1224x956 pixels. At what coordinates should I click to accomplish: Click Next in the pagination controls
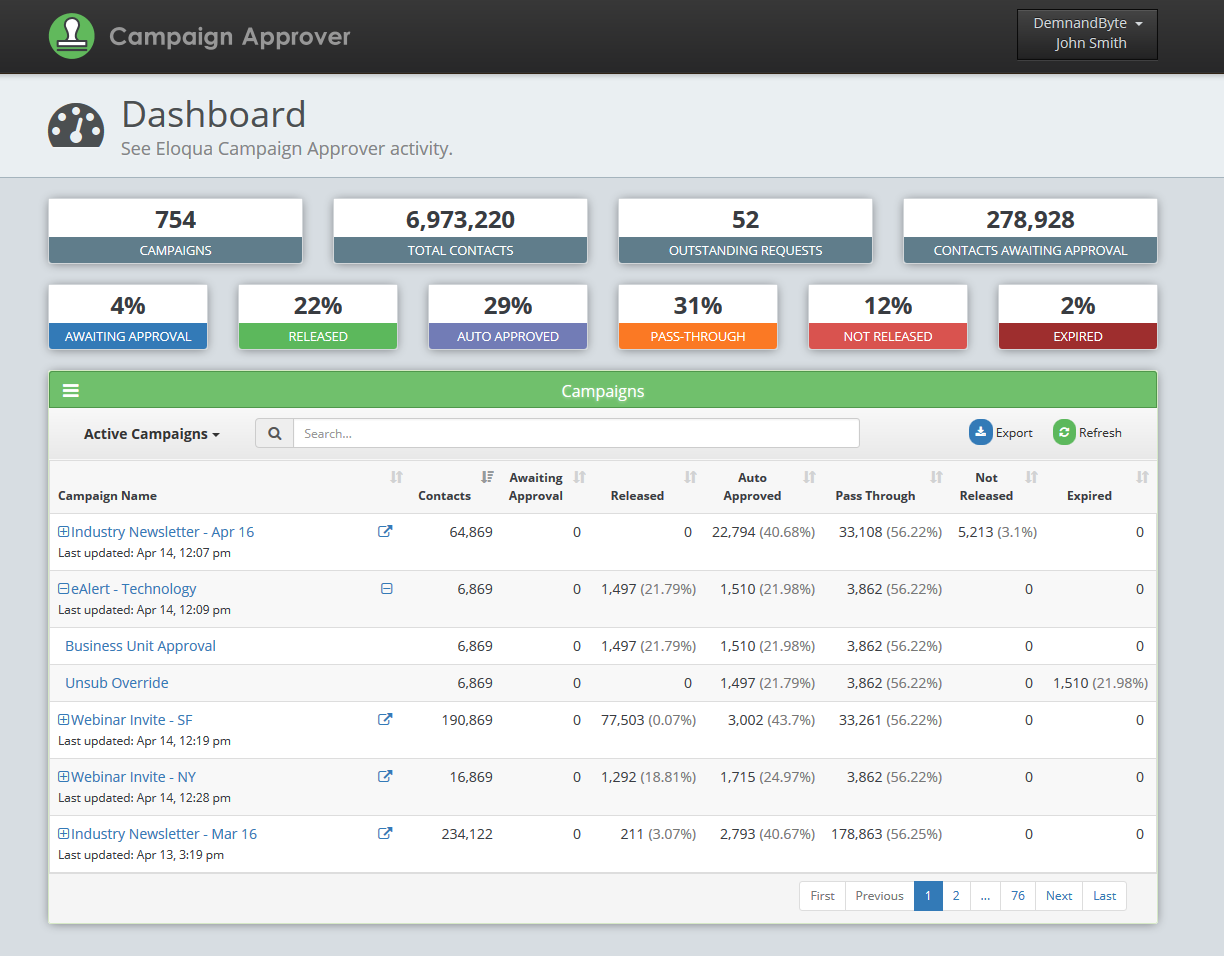coord(1058,895)
